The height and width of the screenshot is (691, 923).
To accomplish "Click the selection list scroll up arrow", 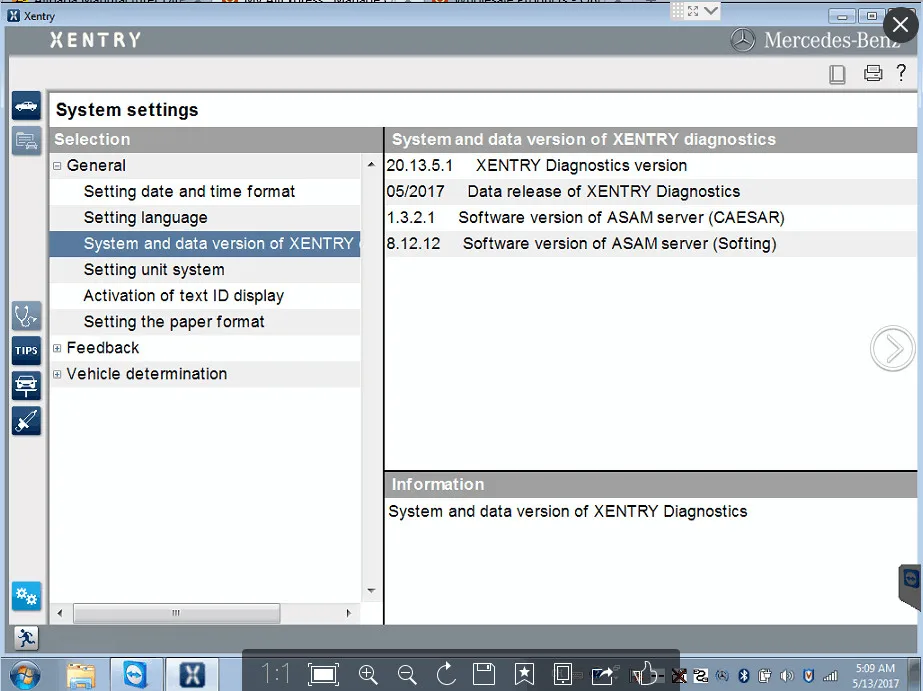I will (x=371, y=165).
